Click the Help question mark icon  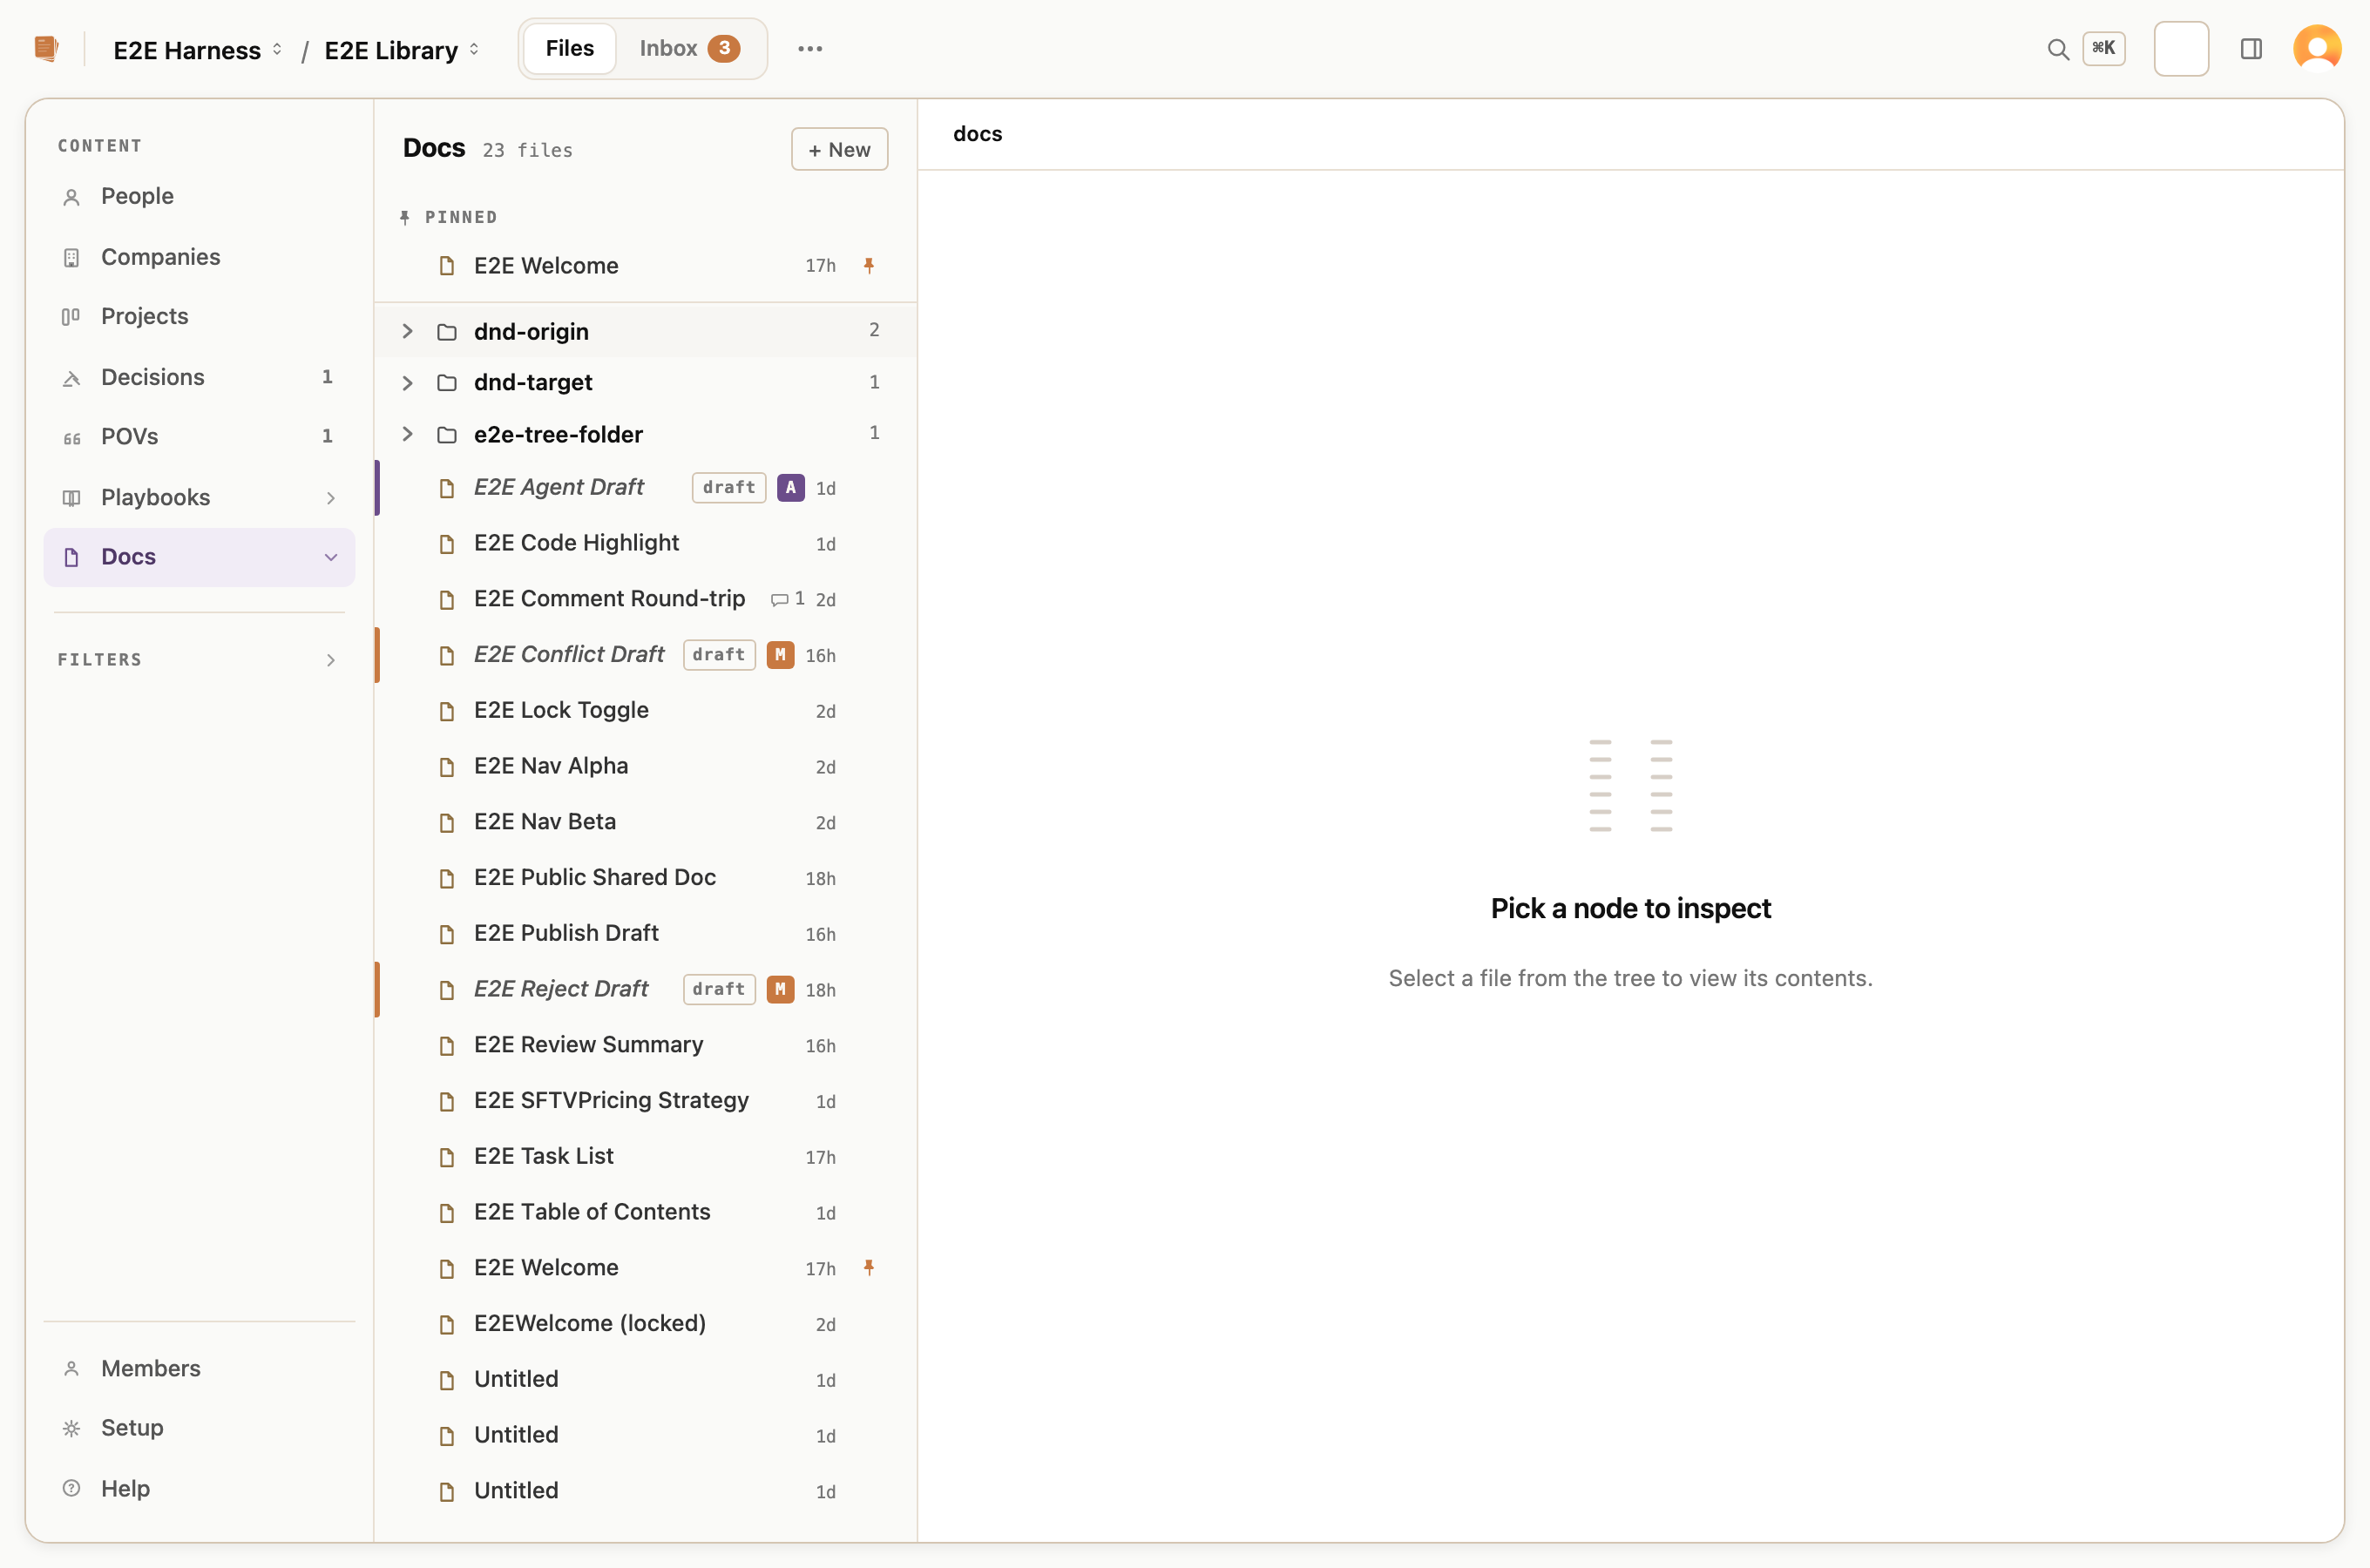click(x=71, y=1488)
